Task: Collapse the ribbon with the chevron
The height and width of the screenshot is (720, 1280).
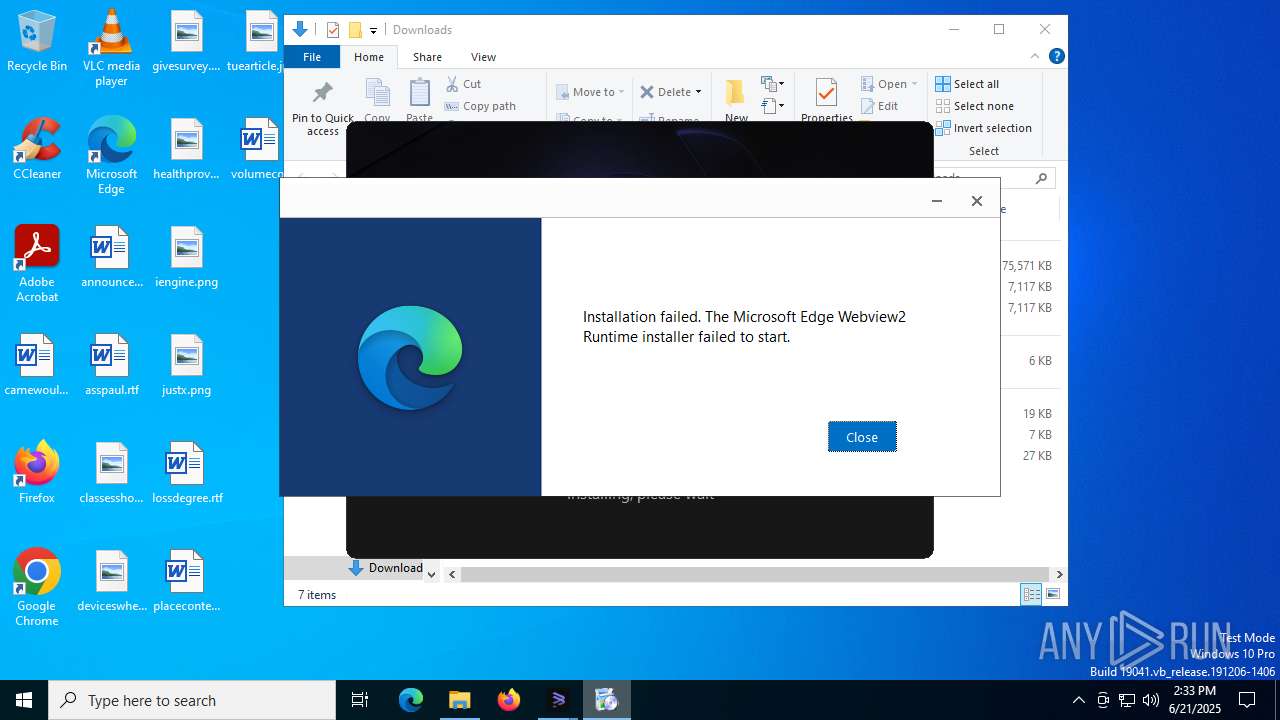Action: pos(1035,57)
